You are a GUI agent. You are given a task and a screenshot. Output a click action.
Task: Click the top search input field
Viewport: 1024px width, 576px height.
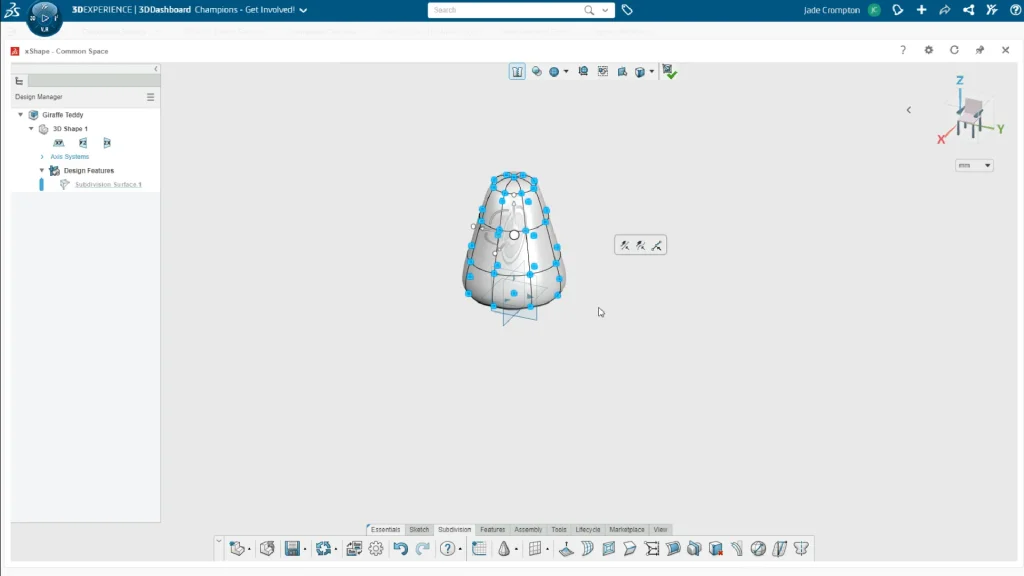[507, 10]
